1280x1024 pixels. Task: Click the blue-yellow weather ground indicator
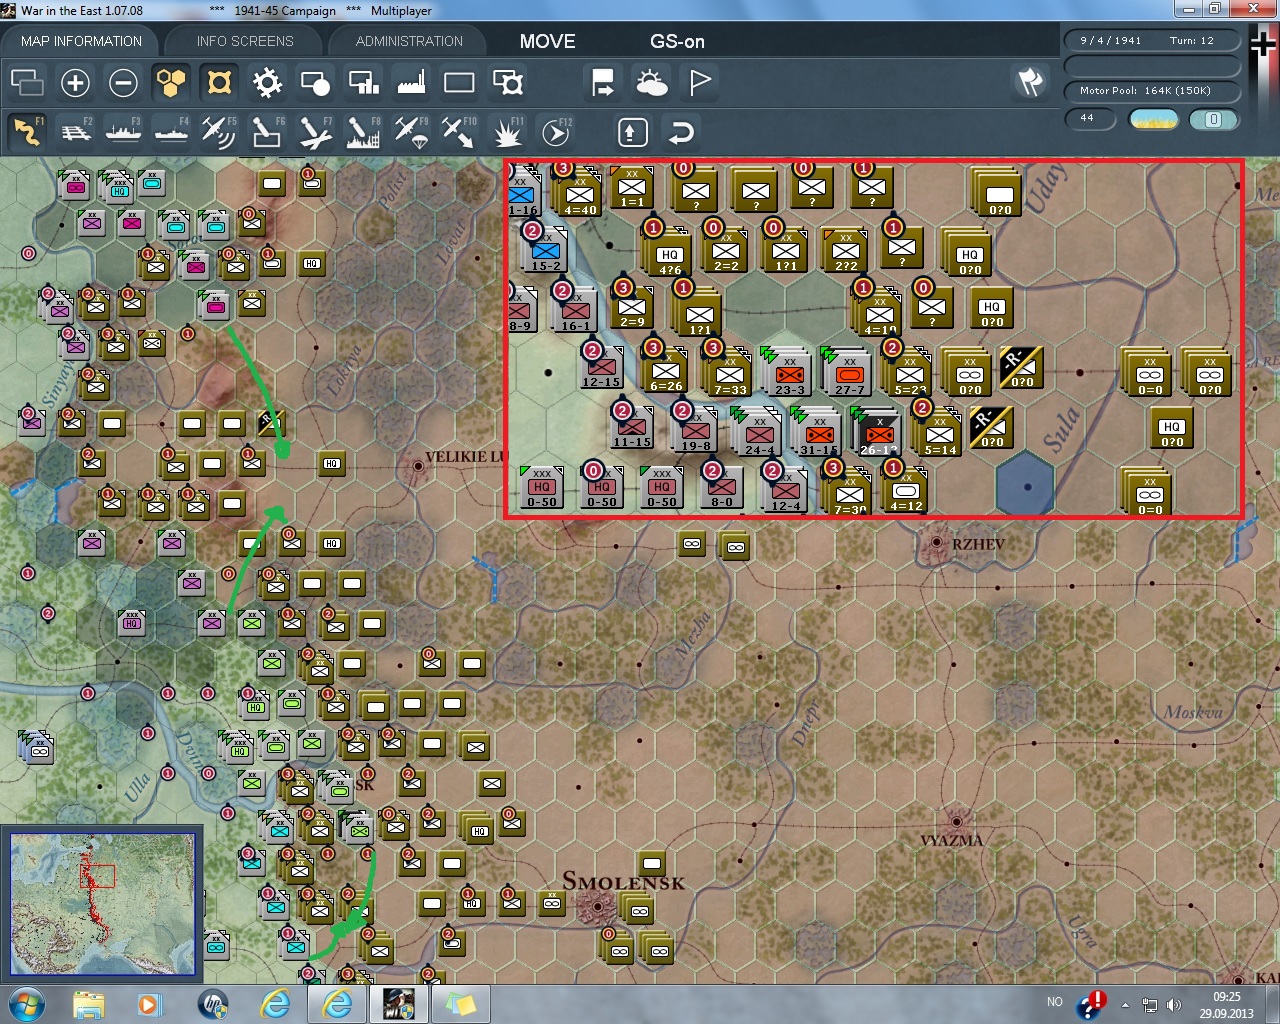(x=1153, y=120)
